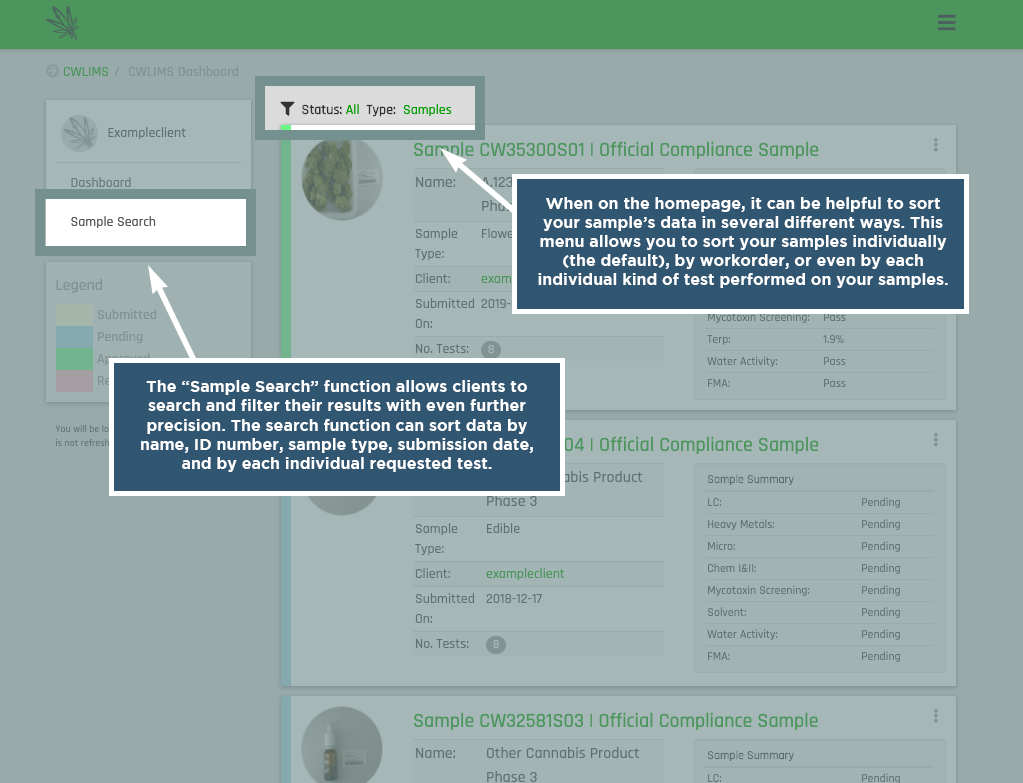Click exampleclient link in second sample card
Screen dimensions: 1023x783
click(x=525, y=574)
